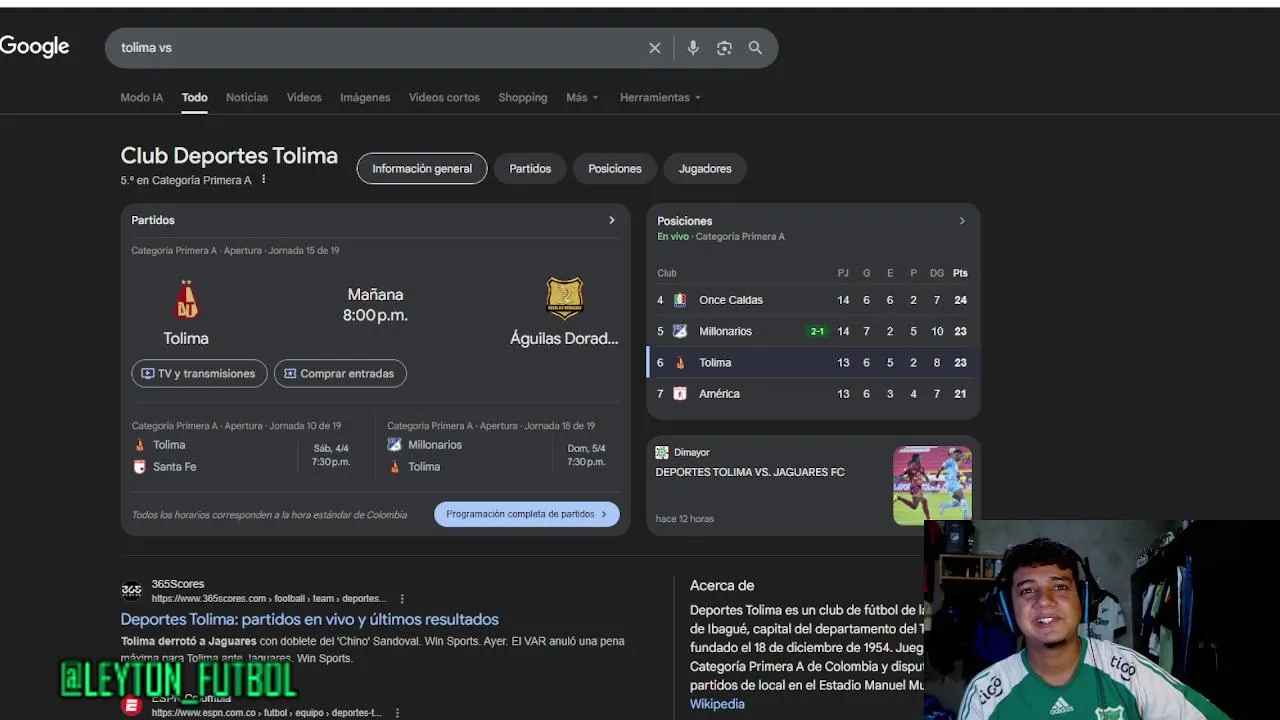This screenshot has width=1280, height=720.
Task: Select the Partidos chip
Action: click(530, 169)
